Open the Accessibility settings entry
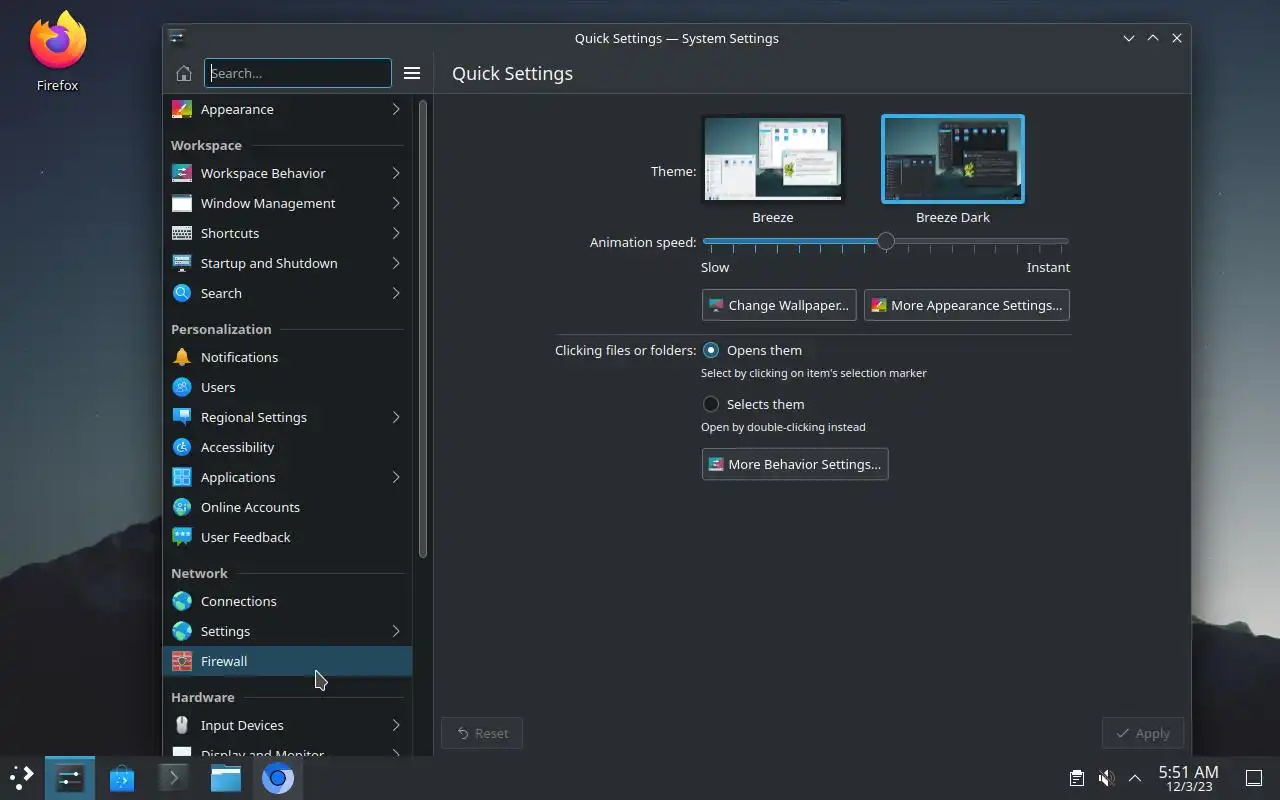Image resolution: width=1280 pixels, height=800 pixels. coord(287,447)
